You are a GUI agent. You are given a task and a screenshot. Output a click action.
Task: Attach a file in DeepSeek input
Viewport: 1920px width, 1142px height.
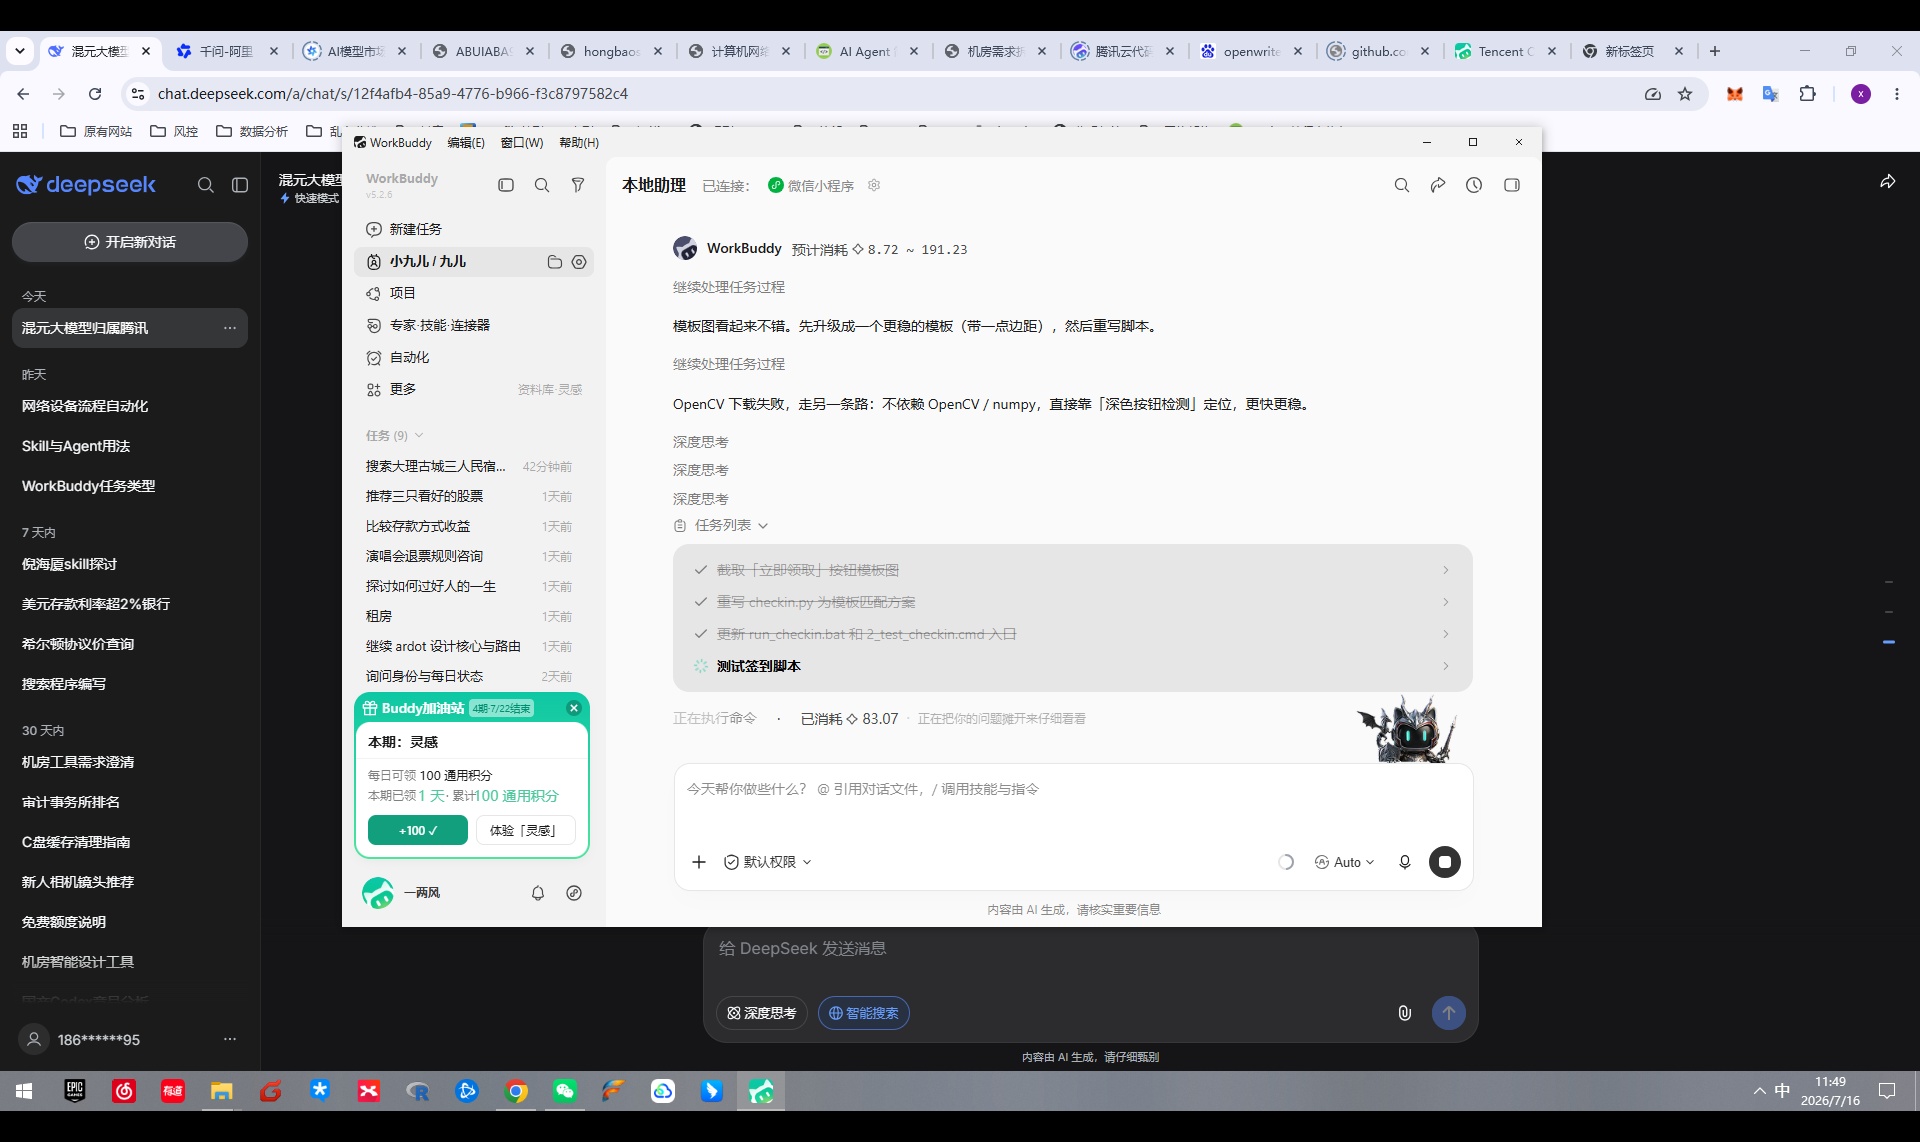(1405, 1013)
